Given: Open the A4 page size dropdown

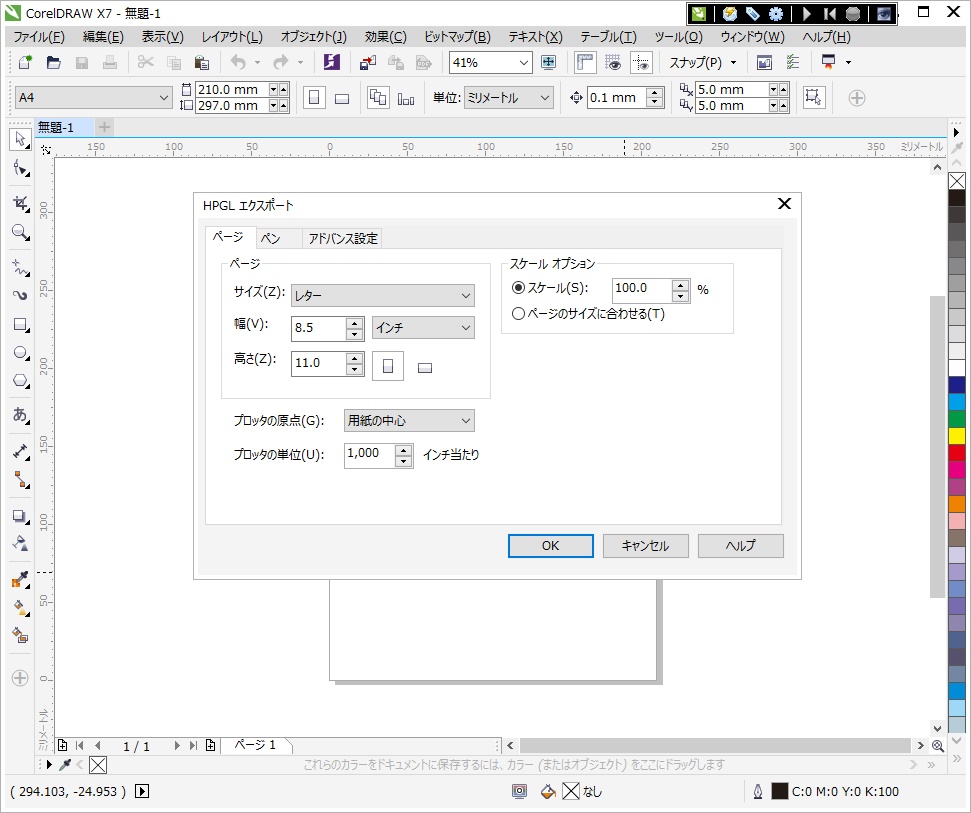Looking at the screenshot, I should [94, 98].
